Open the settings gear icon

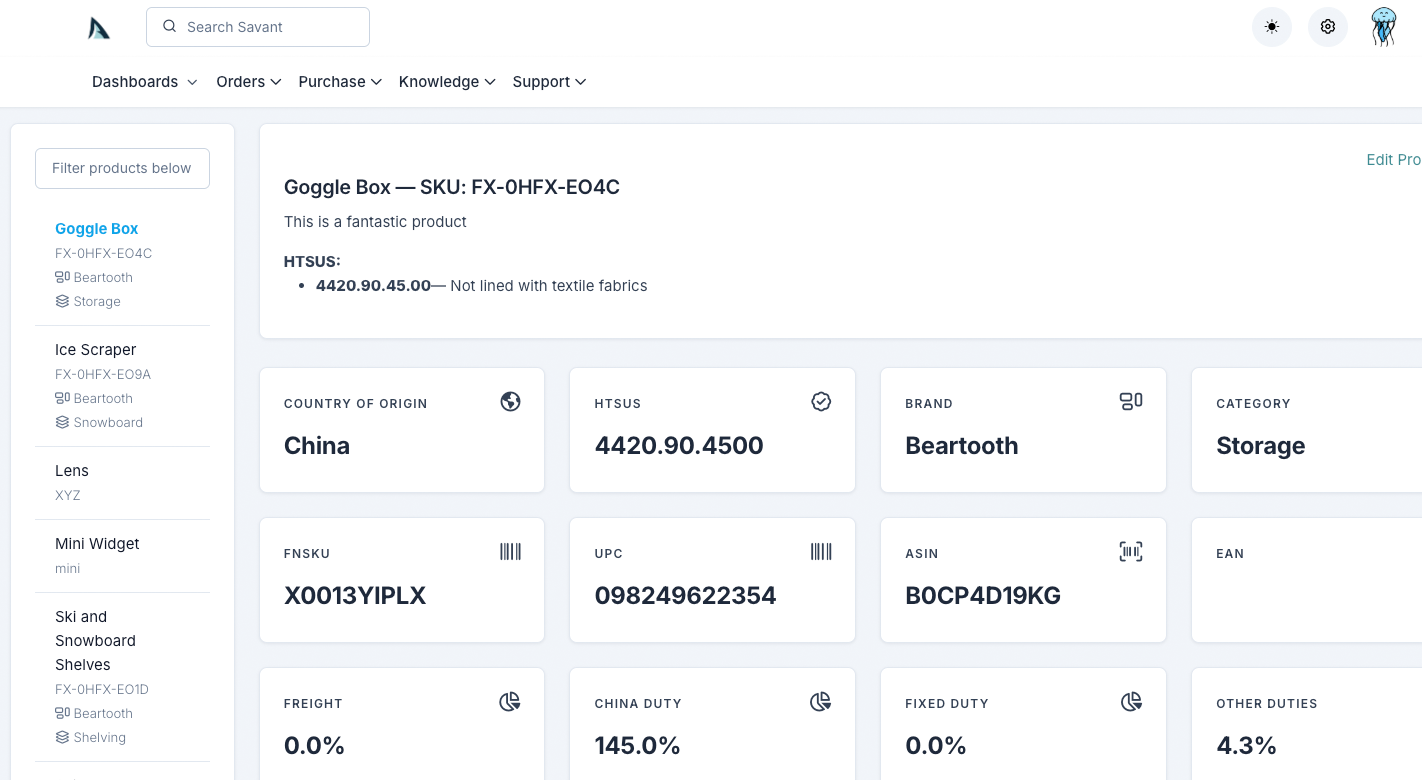click(x=1327, y=27)
